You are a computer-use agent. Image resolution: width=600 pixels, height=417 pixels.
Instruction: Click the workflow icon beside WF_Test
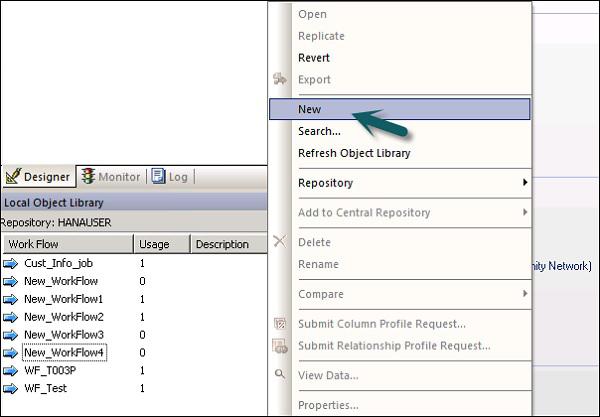coord(11,389)
